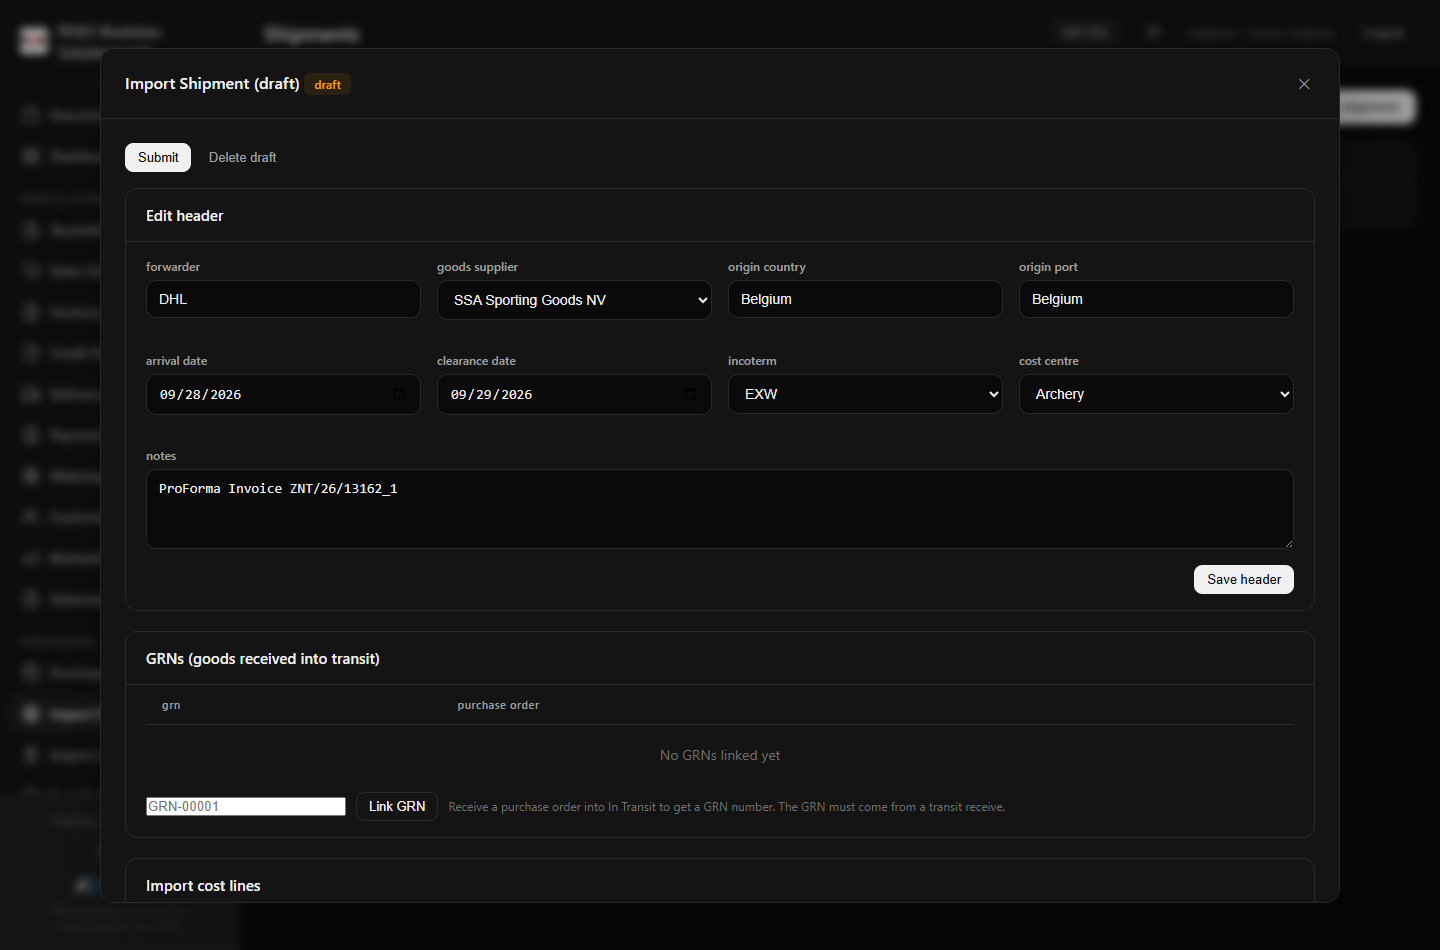1440x950 pixels.
Task: Save header changes
Action: coord(1243,579)
